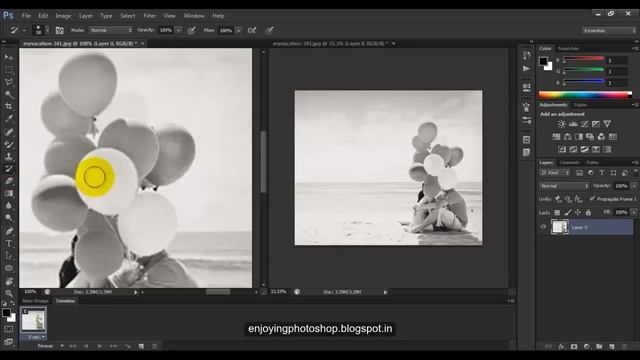Open the brush Flow slider dropdown
The width and height of the screenshot is (640, 360).
tap(238, 30)
